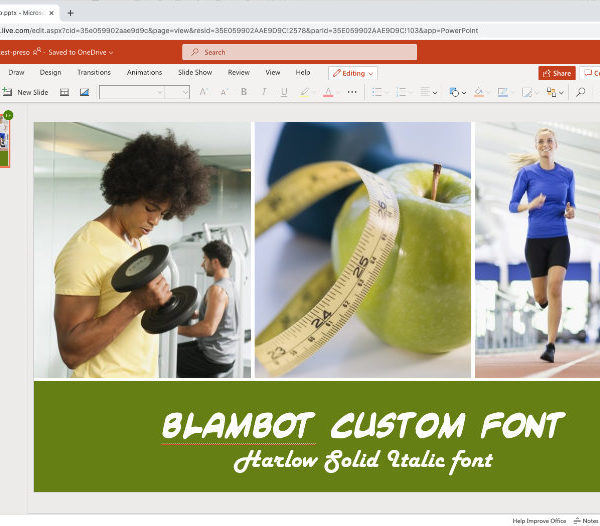Select the running woman photo

pos(537,250)
